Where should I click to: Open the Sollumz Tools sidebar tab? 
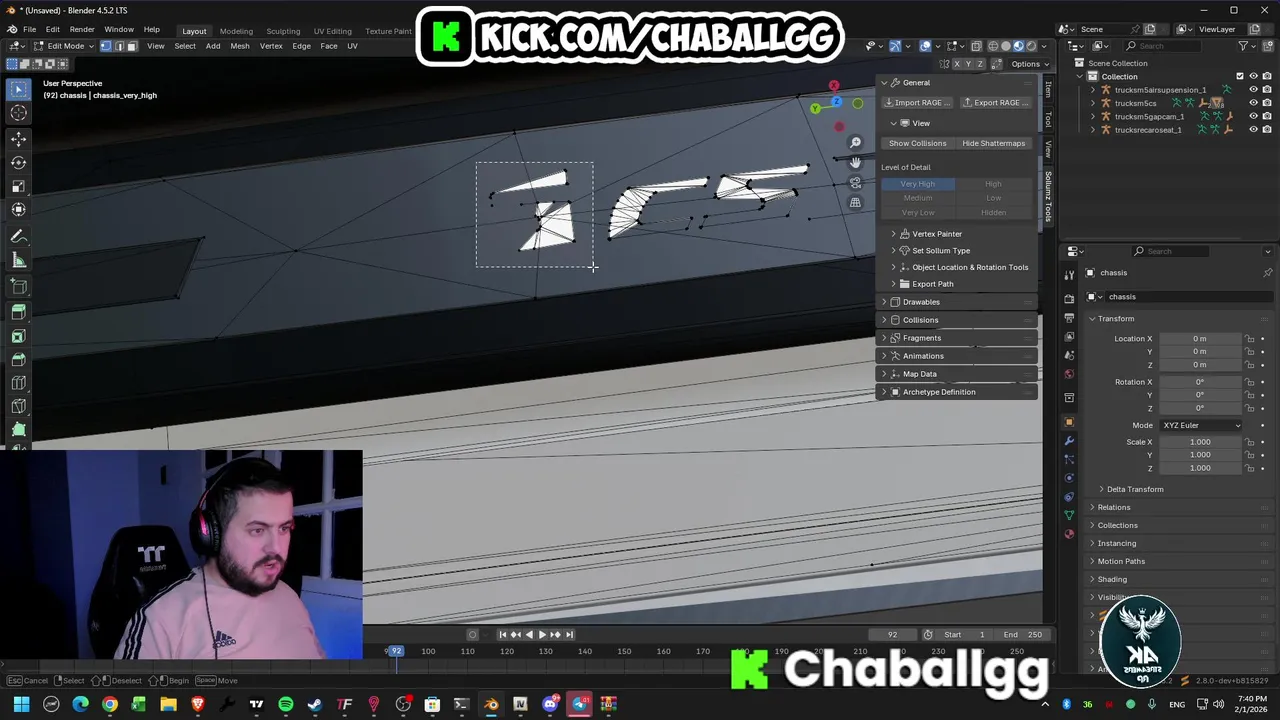(x=1048, y=196)
